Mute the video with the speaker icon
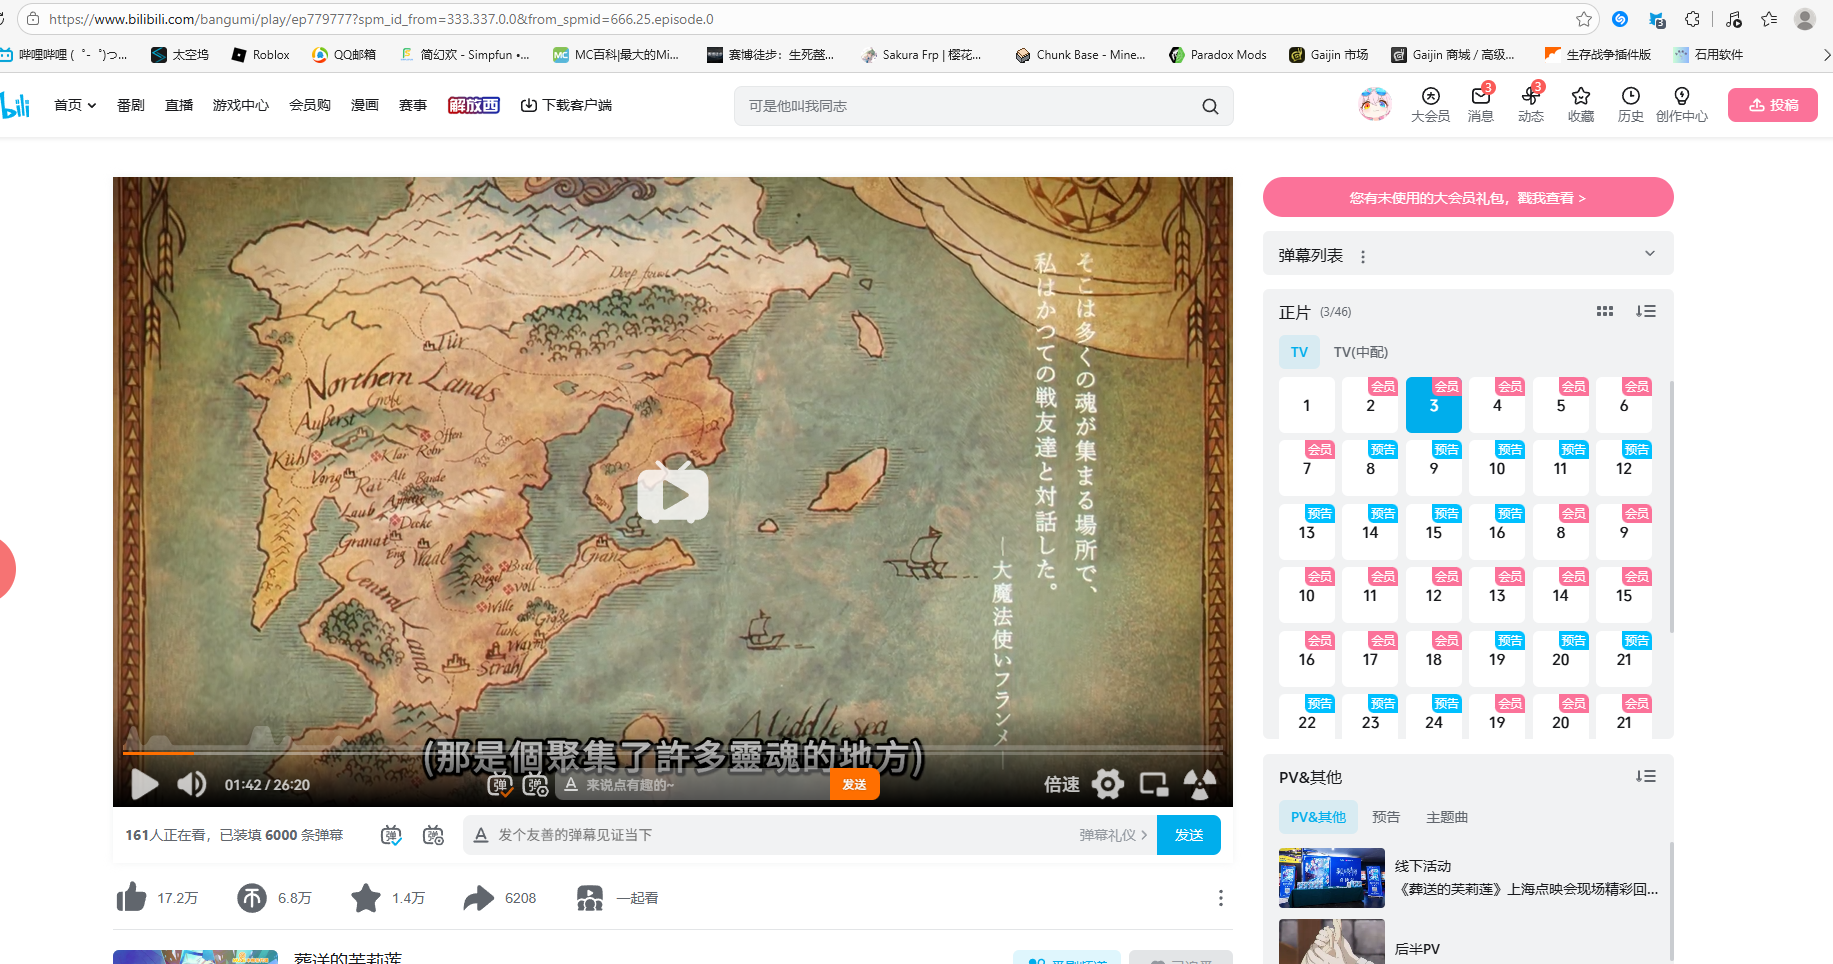The height and width of the screenshot is (964, 1833). [x=191, y=785]
